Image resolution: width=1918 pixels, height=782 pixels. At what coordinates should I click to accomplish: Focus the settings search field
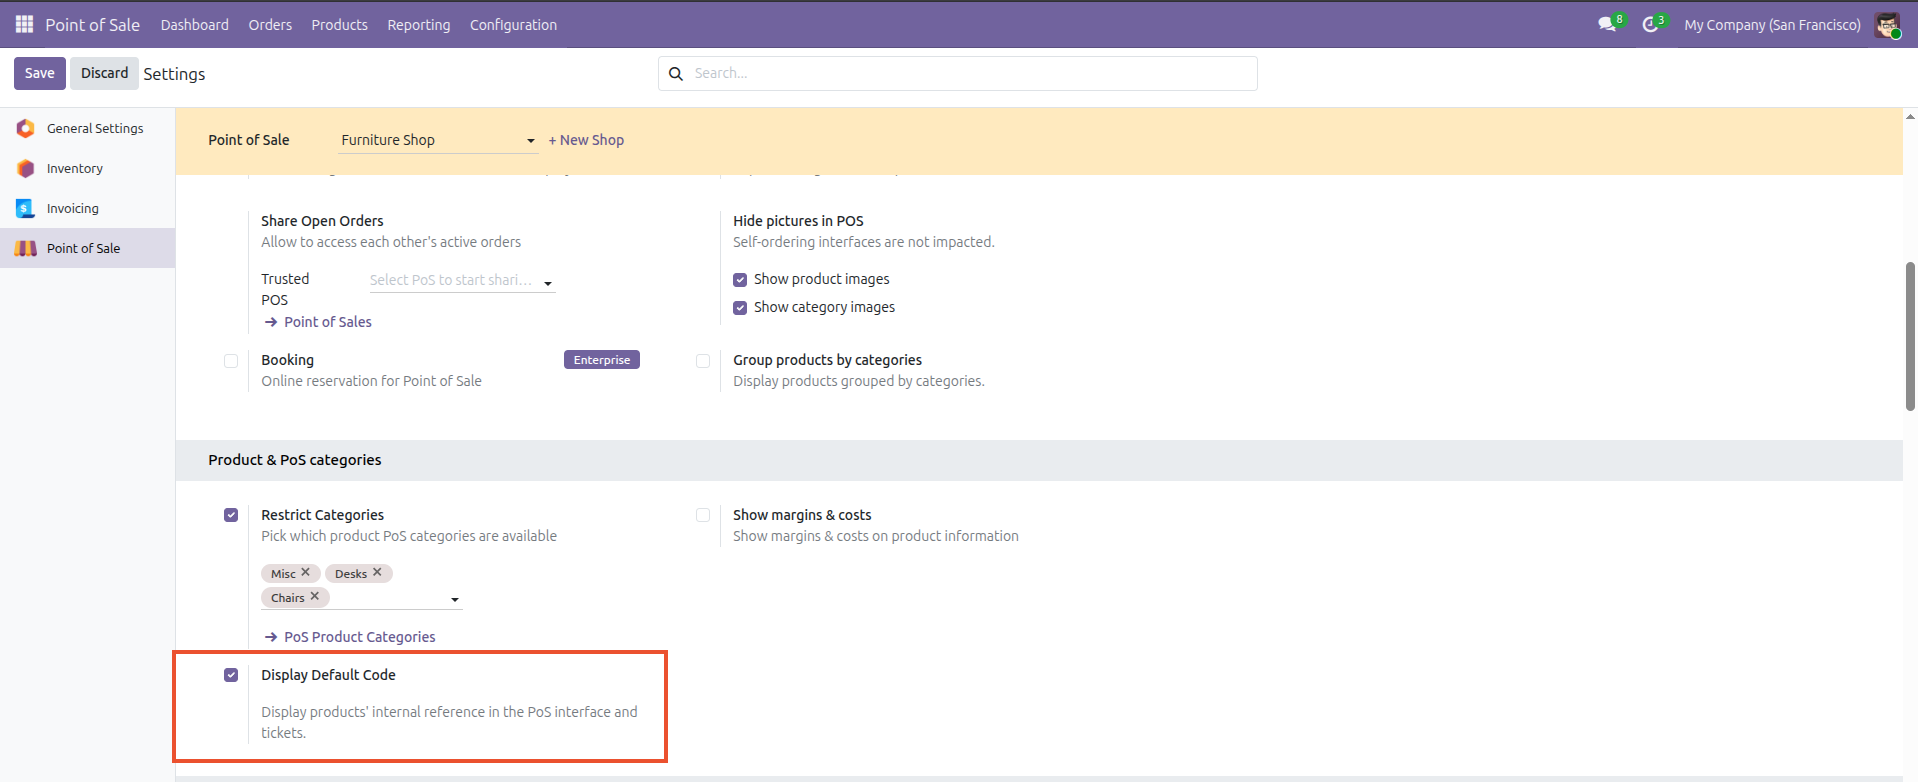click(x=957, y=73)
